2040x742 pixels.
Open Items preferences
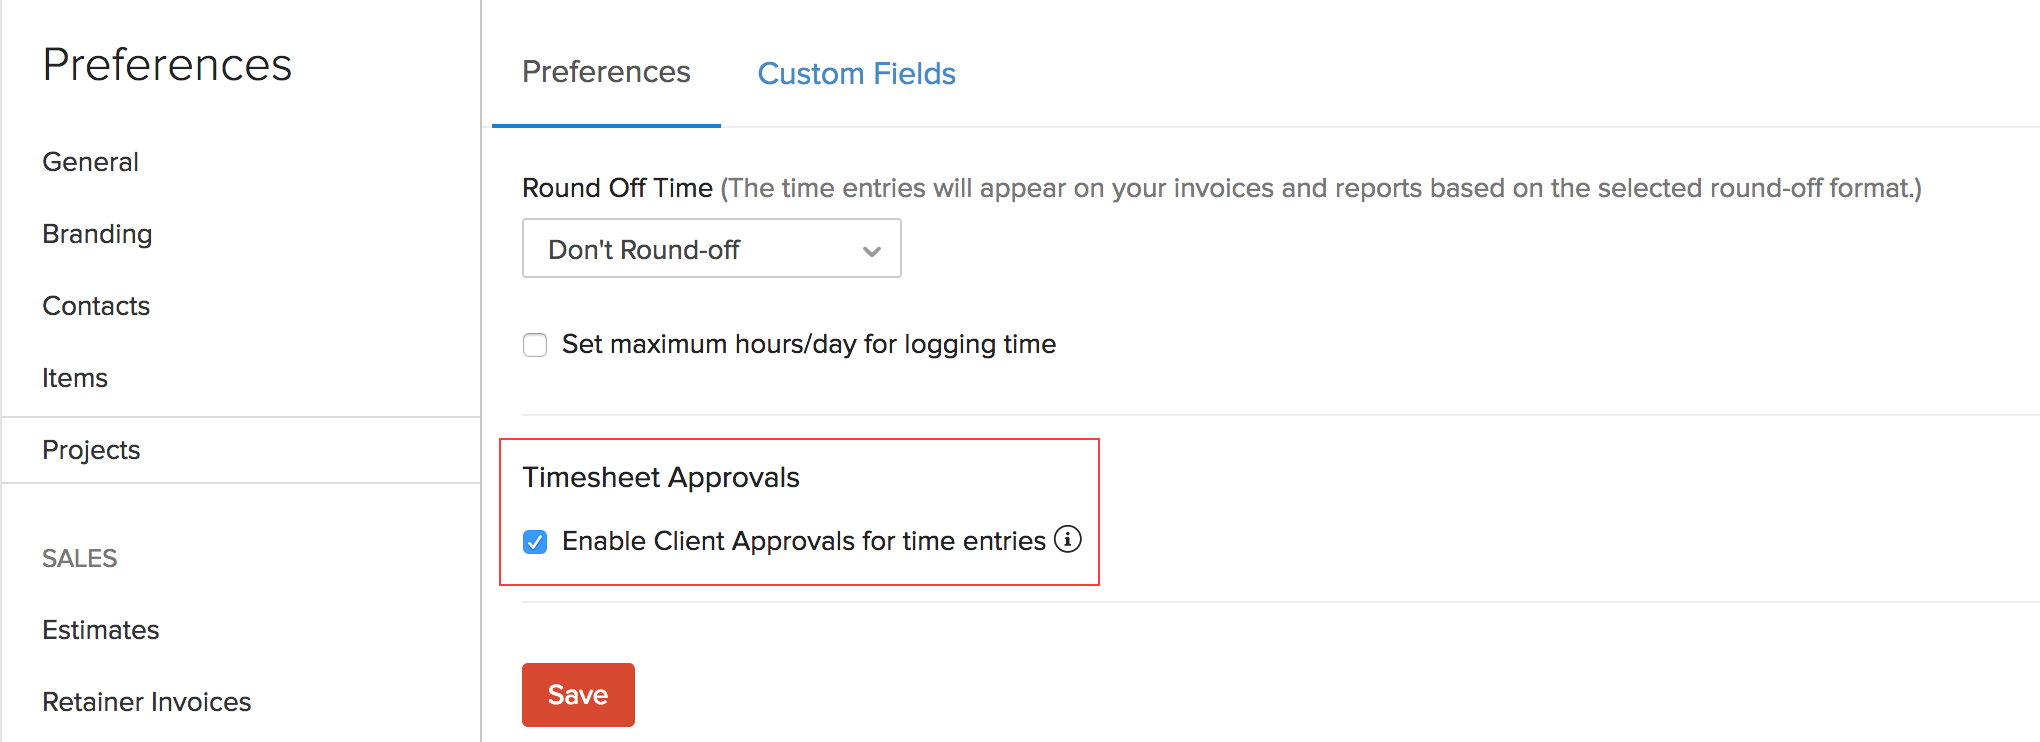pos(74,377)
